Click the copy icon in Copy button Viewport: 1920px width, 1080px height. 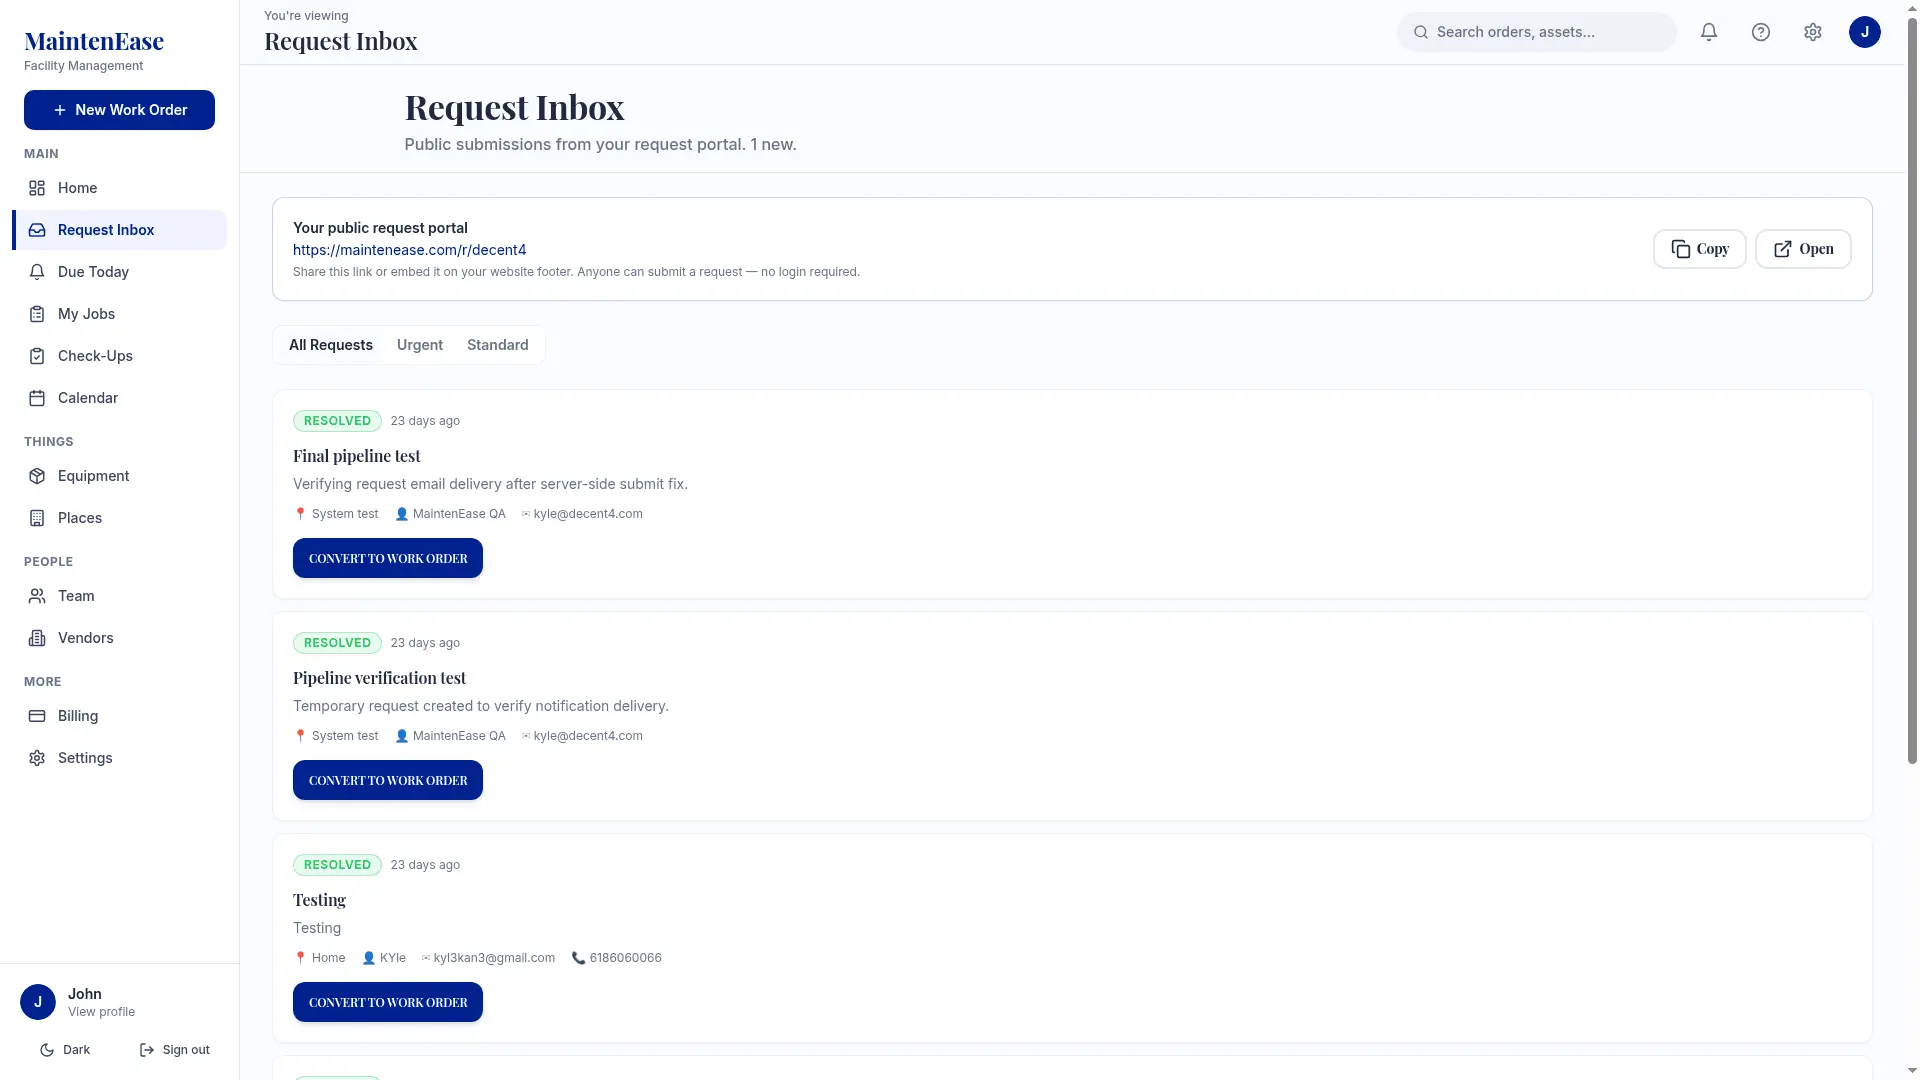tap(1681, 249)
